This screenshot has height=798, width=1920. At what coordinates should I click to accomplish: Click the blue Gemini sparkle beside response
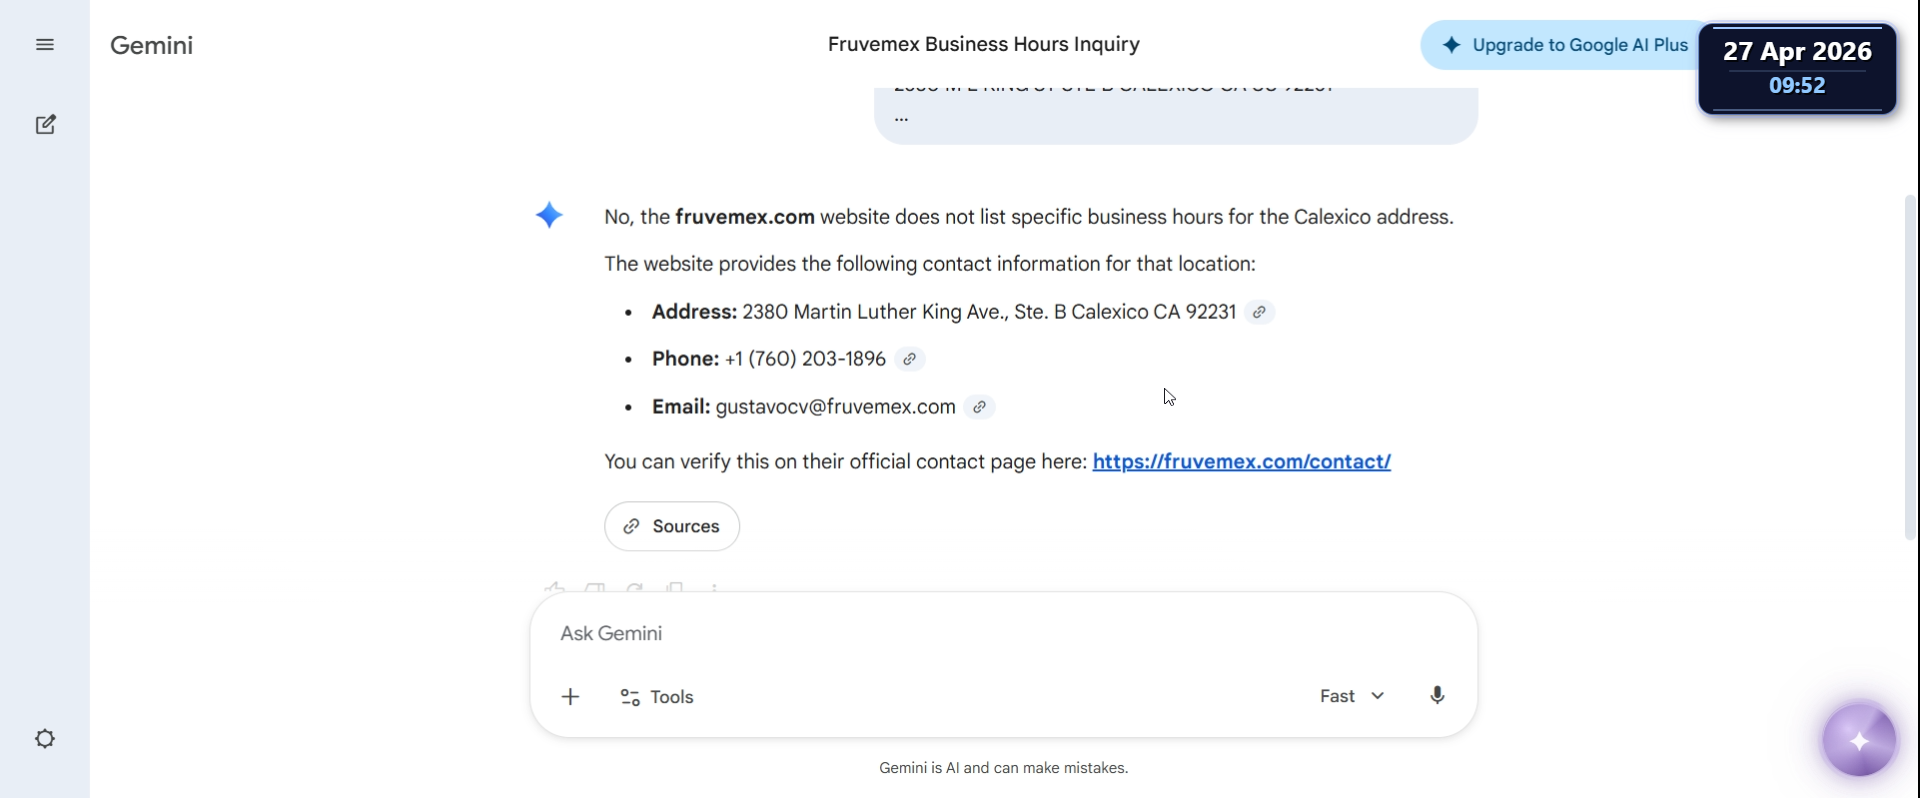pos(549,216)
